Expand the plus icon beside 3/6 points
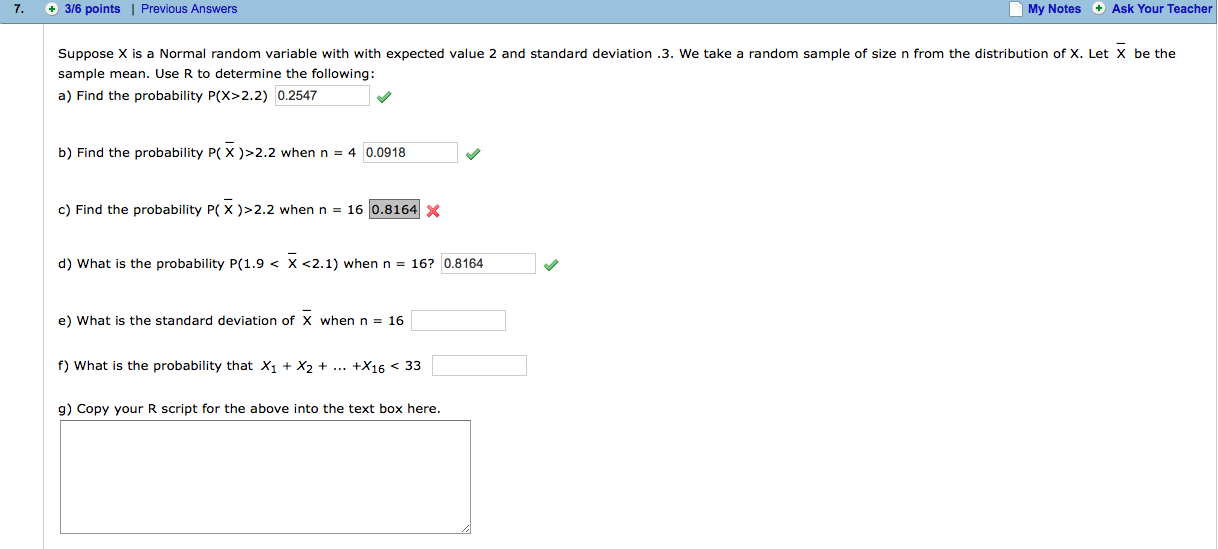Screen dimensions: 1218x549 [51, 9]
